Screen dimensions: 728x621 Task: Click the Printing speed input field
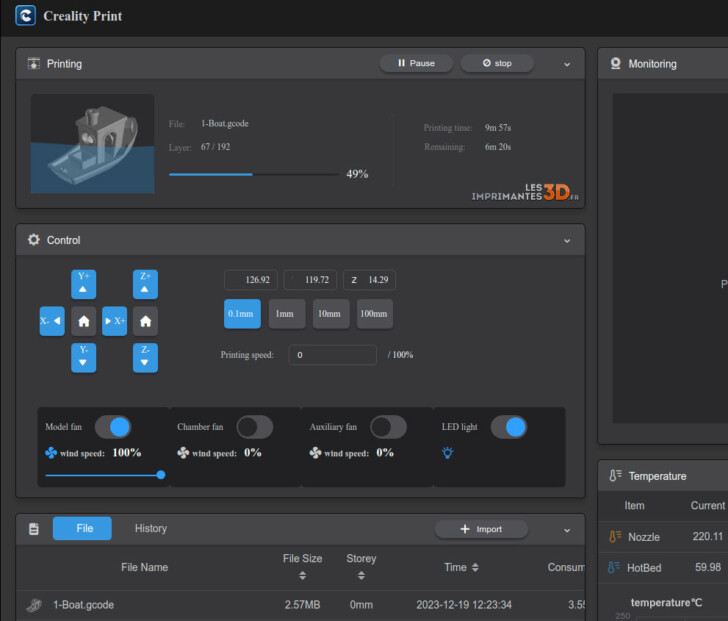tap(332, 355)
